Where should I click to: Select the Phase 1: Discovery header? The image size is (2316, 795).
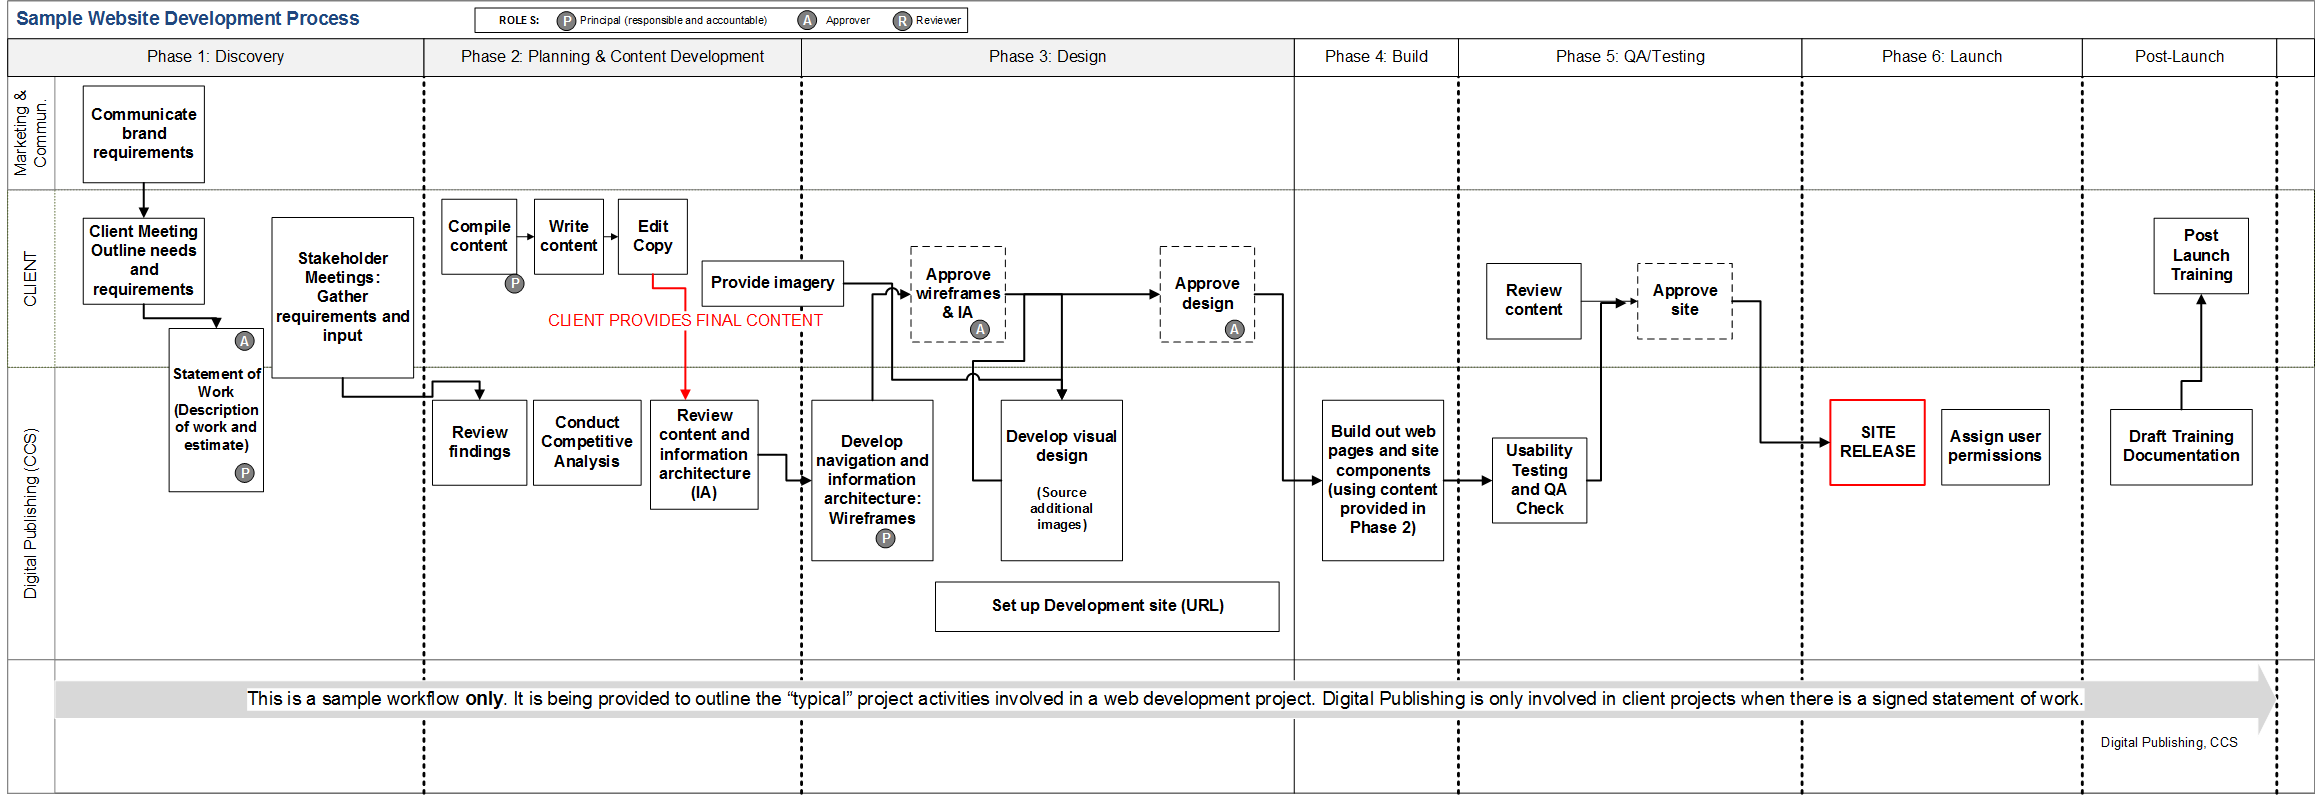click(x=215, y=57)
